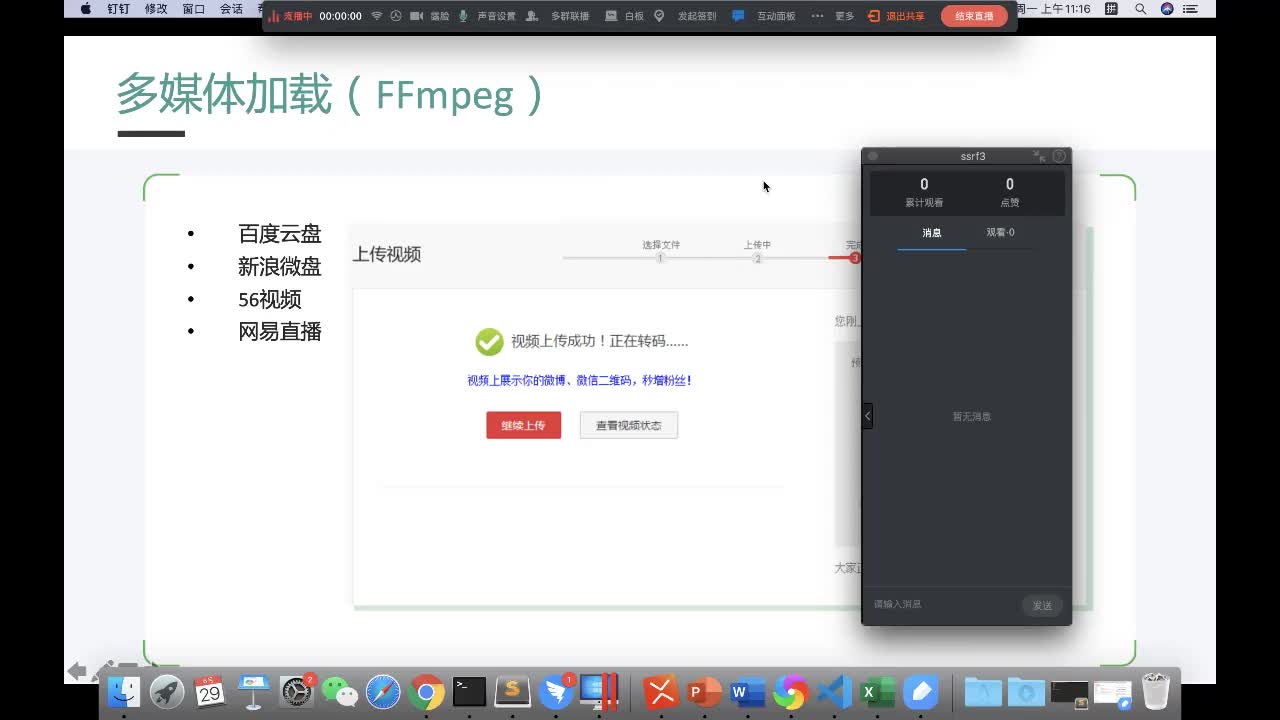
Task: Open DingTalk from the Dock
Action: (556, 692)
